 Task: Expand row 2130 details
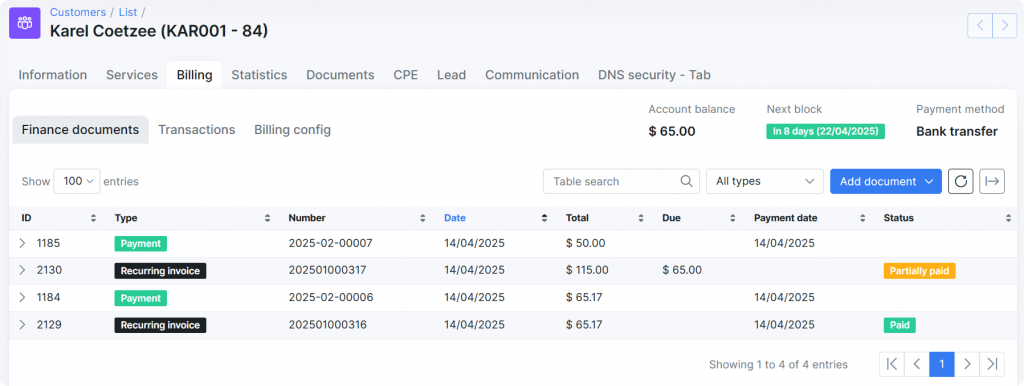[22, 270]
